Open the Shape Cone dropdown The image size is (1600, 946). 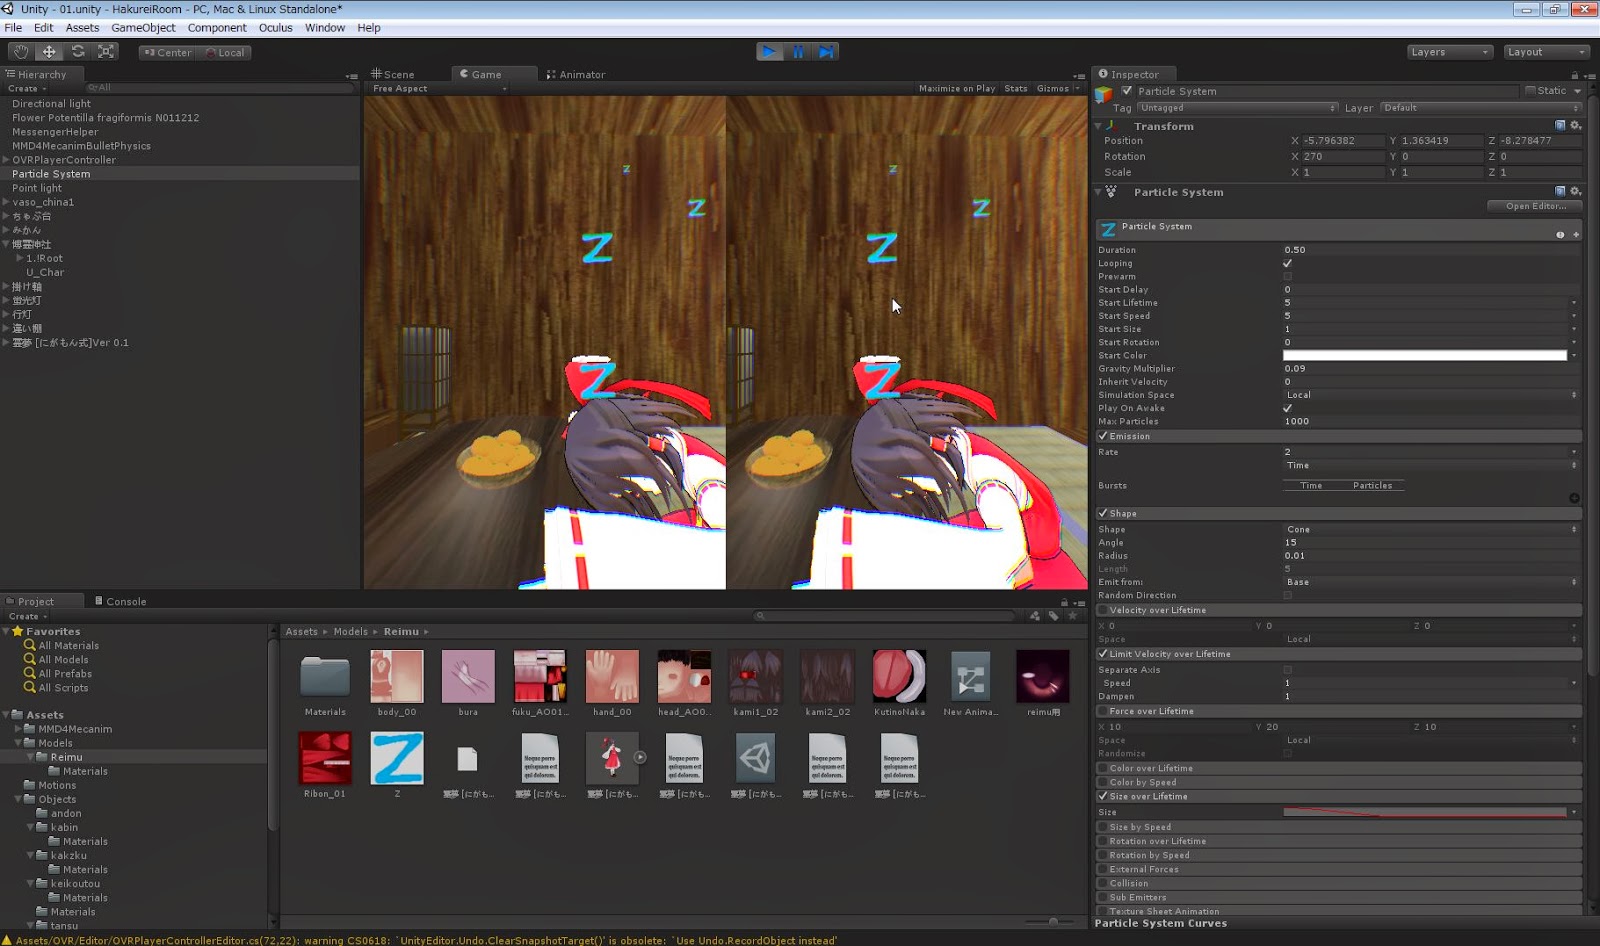pos(1431,529)
